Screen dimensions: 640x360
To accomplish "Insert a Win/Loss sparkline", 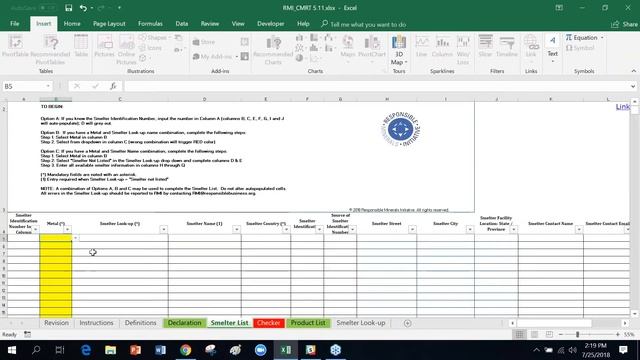I will pos(463,50).
